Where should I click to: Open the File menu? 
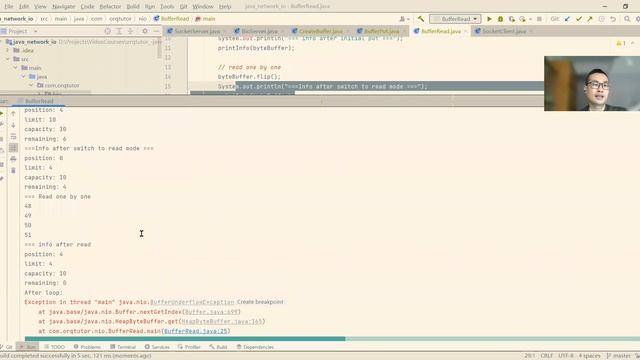9,7
